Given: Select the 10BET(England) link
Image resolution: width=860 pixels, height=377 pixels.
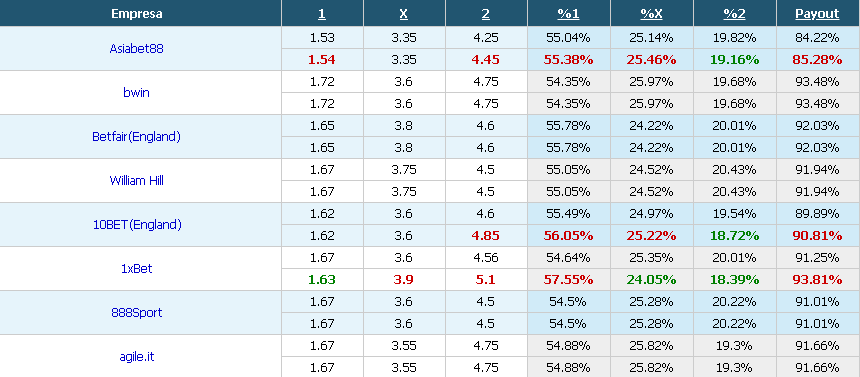Looking at the screenshot, I should pyautogui.click(x=137, y=224).
